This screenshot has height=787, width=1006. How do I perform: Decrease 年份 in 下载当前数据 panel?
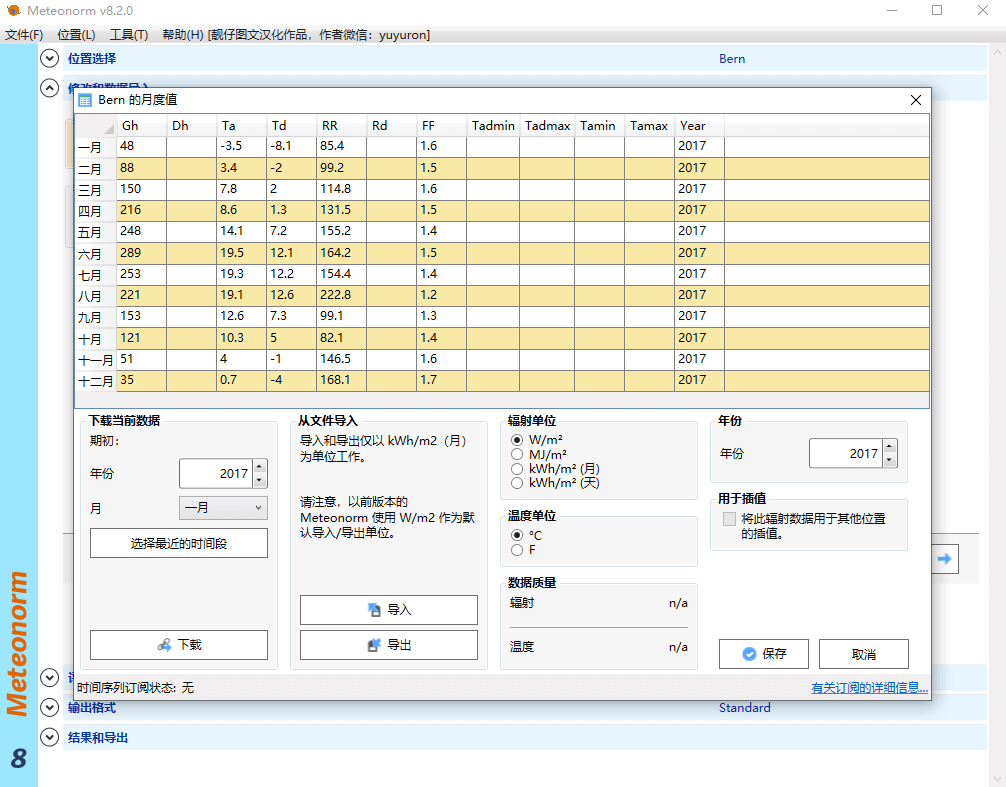(x=260, y=480)
